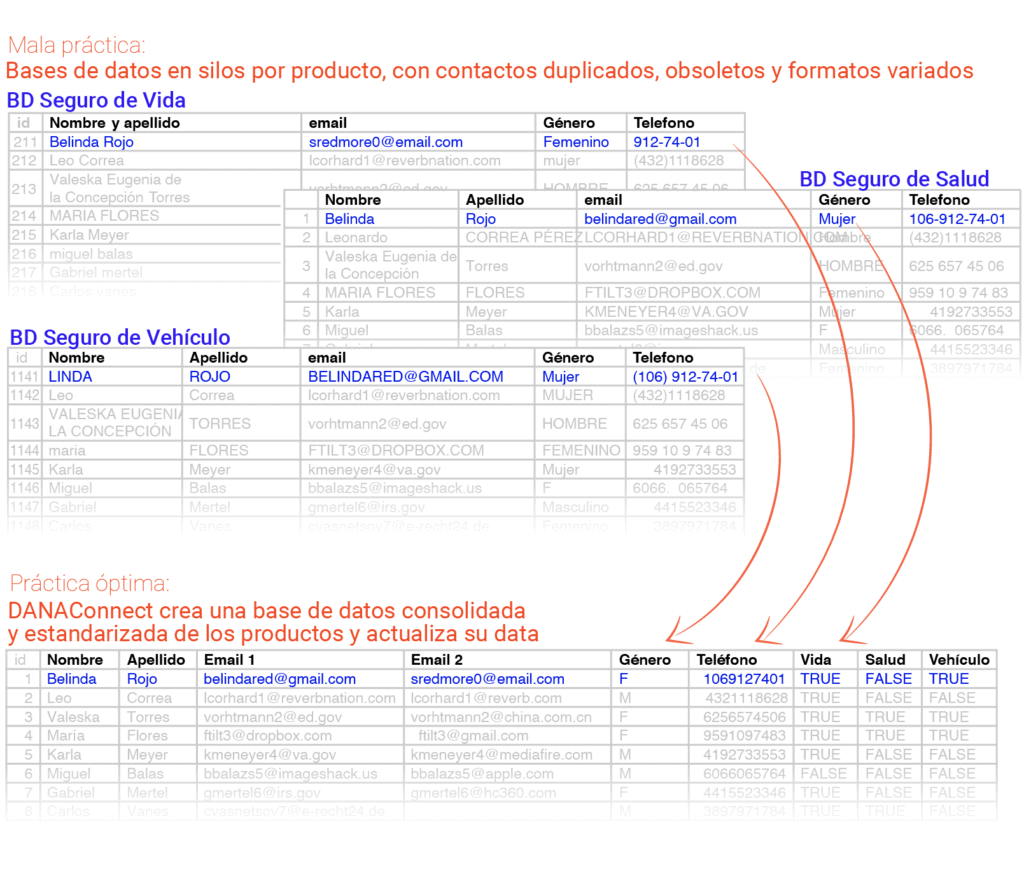The image size is (1024, 869).
Task: Select lowercase 'maria' in Vehículo row 1144
Action: pos(67,450)
